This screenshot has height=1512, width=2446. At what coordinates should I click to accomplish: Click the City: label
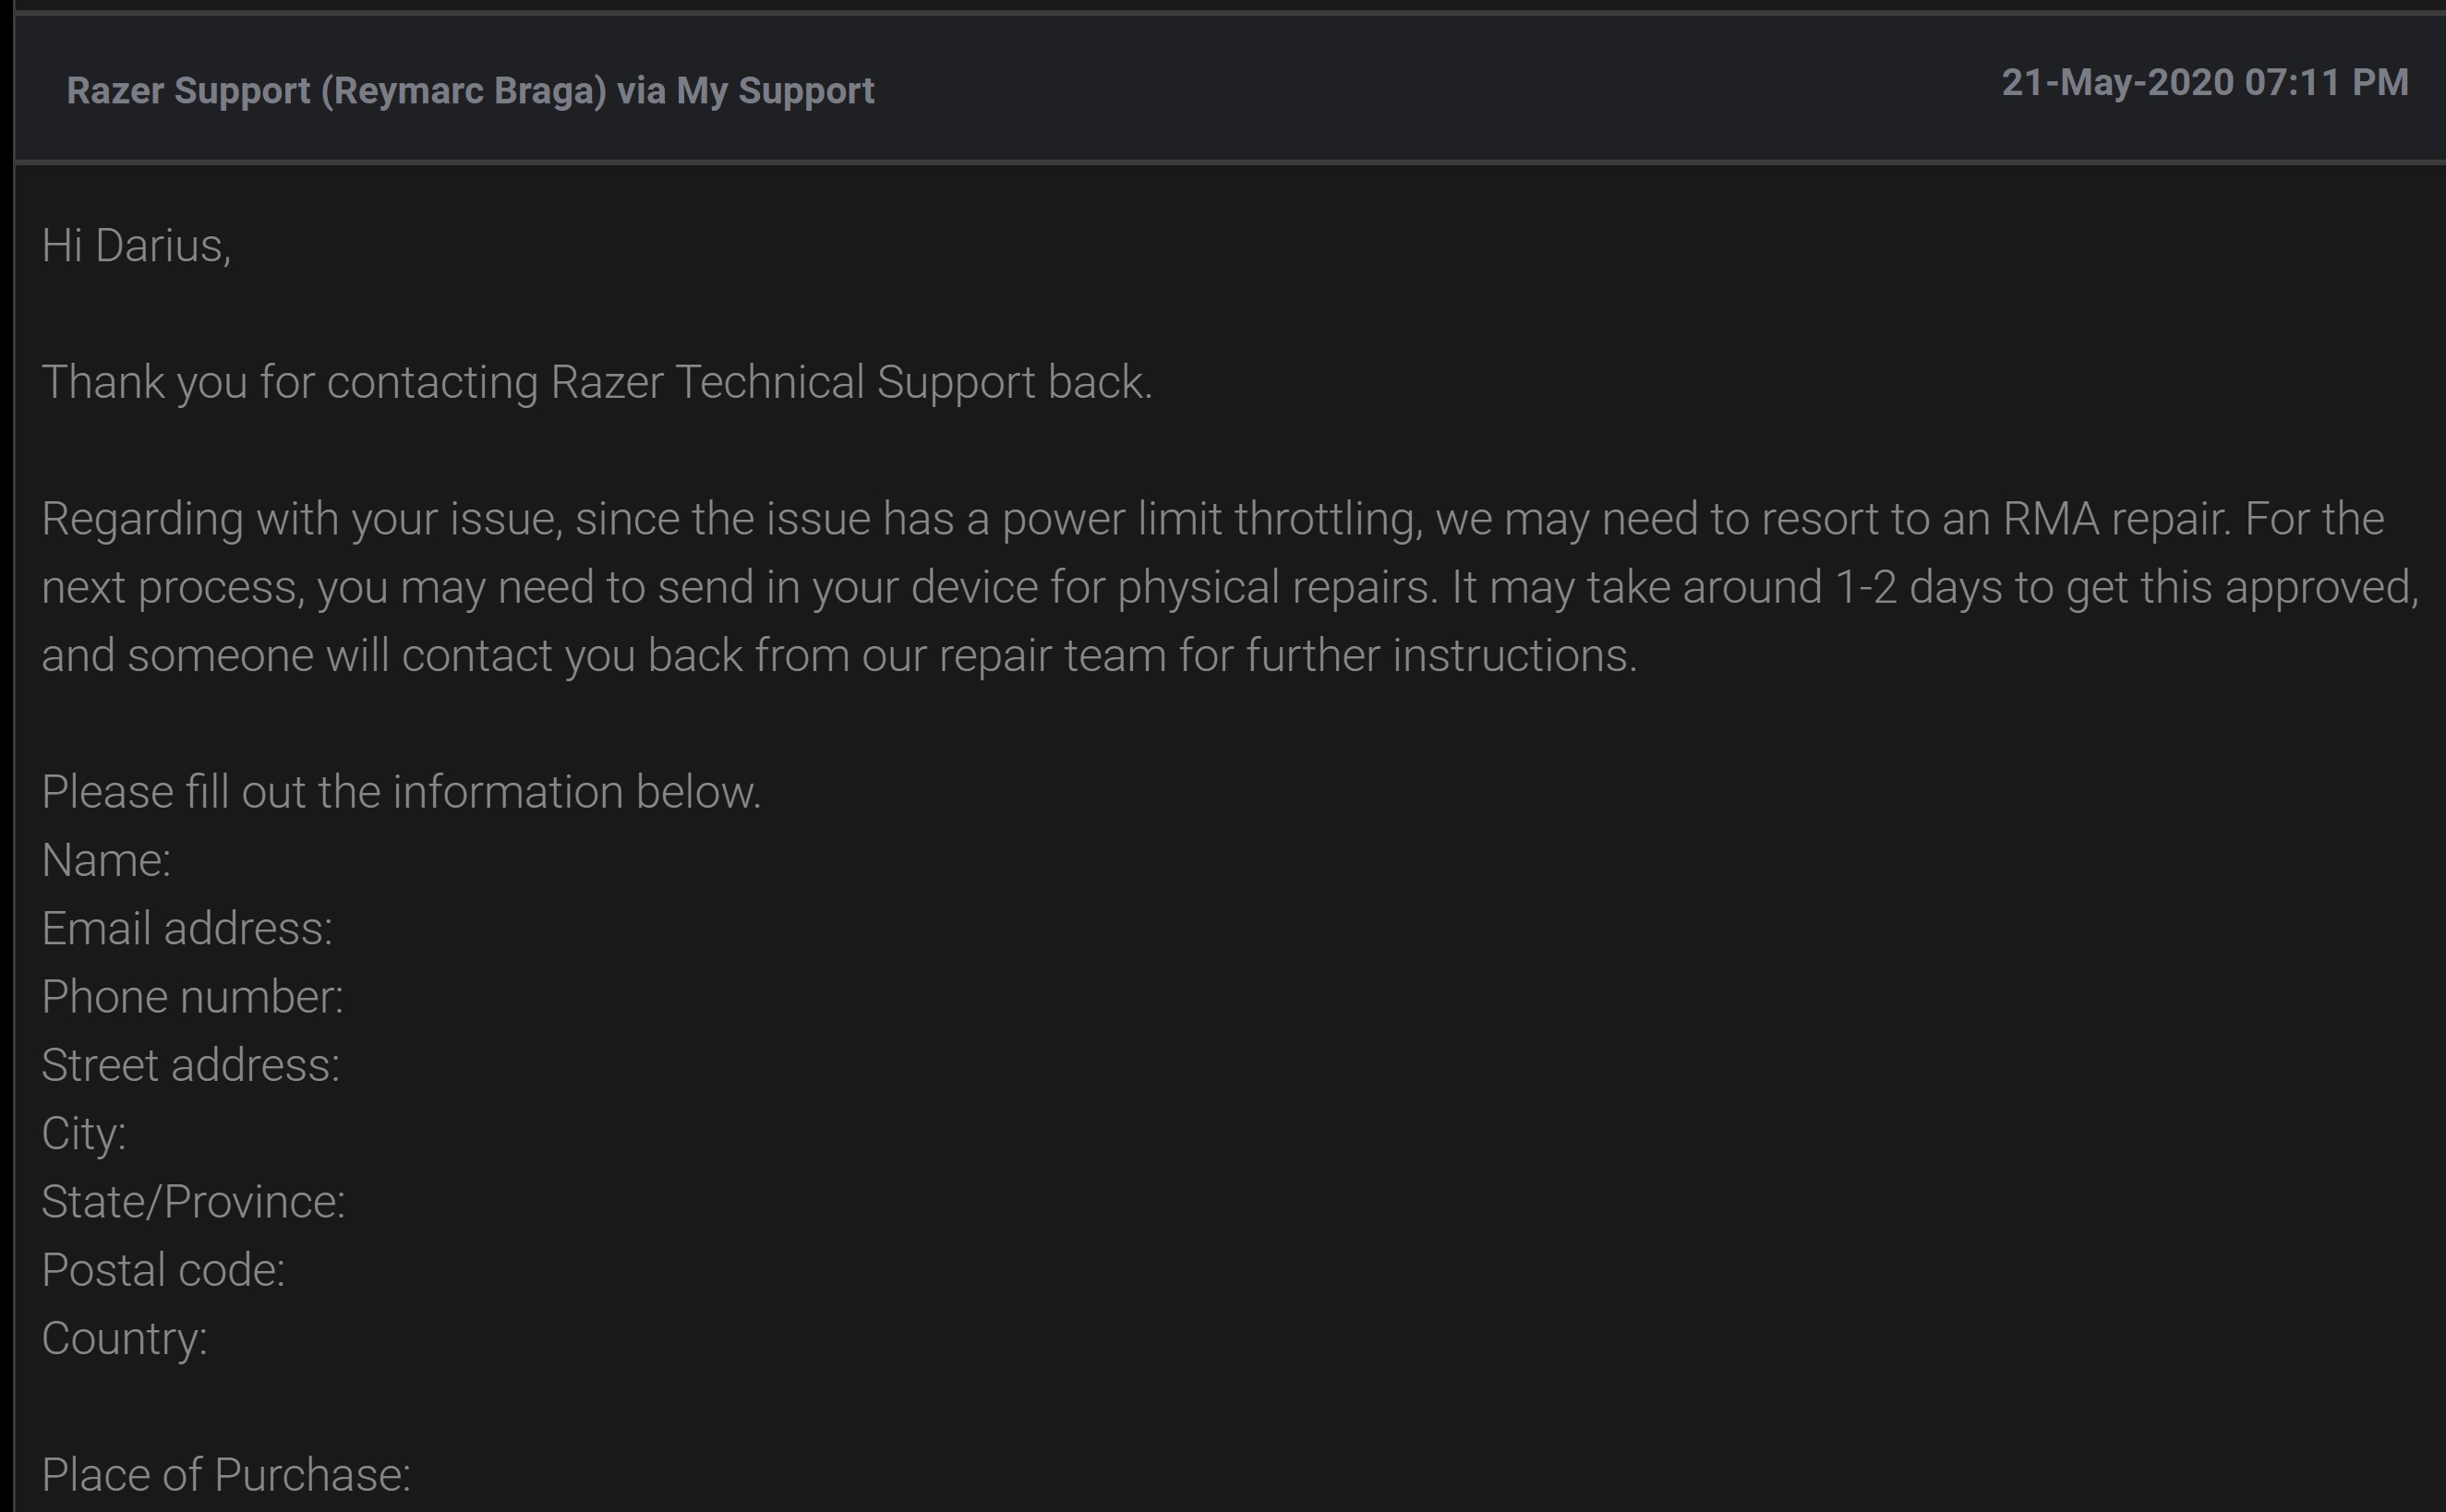(84, 1134)
